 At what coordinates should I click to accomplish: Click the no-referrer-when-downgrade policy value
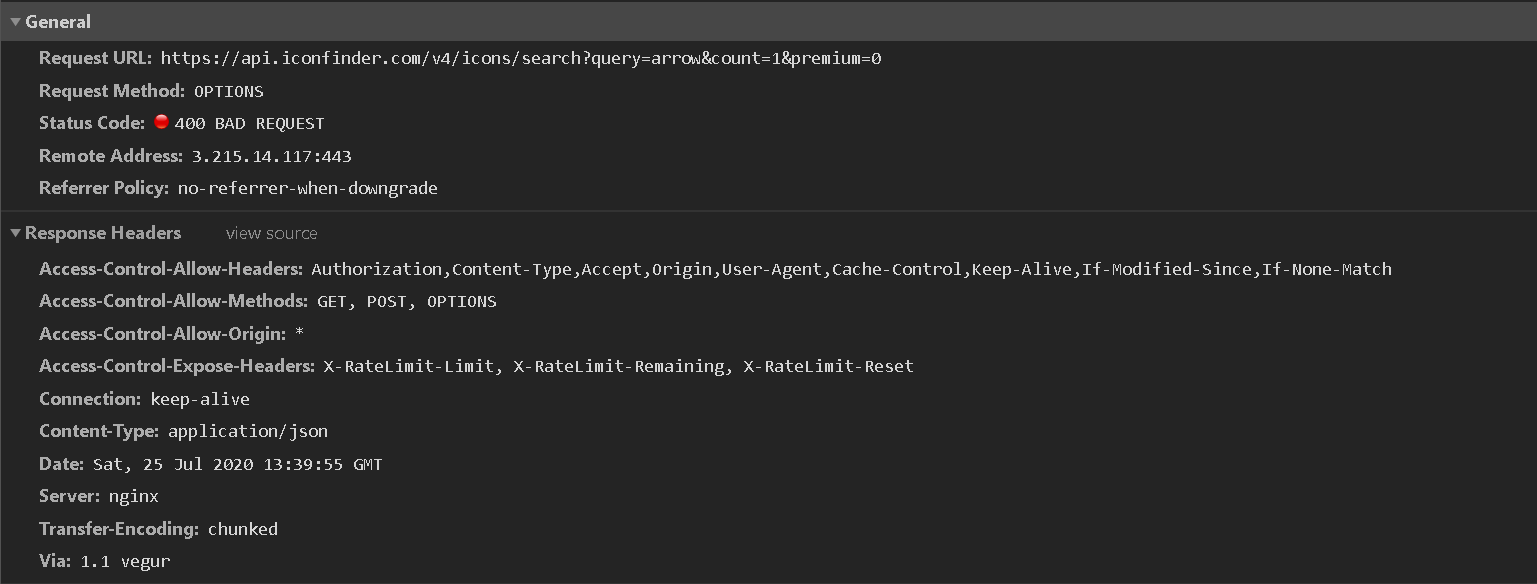308,188
